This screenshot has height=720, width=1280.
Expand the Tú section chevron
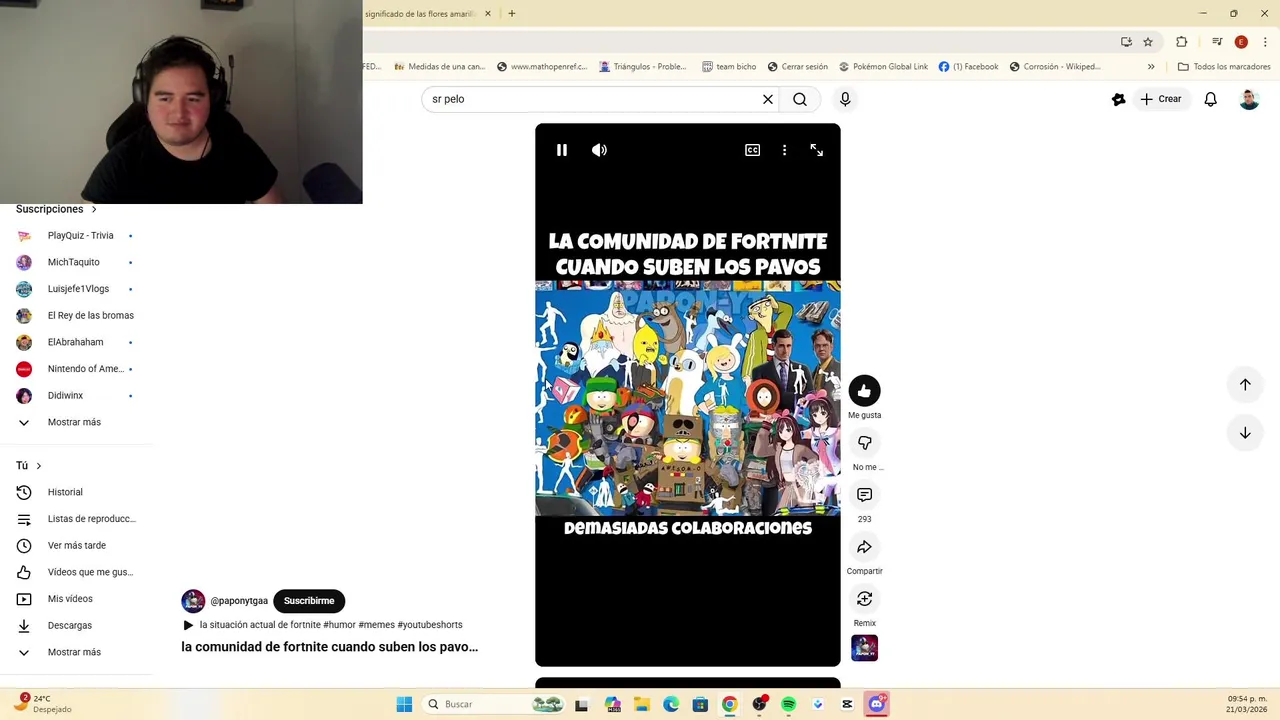click(39, 466)
